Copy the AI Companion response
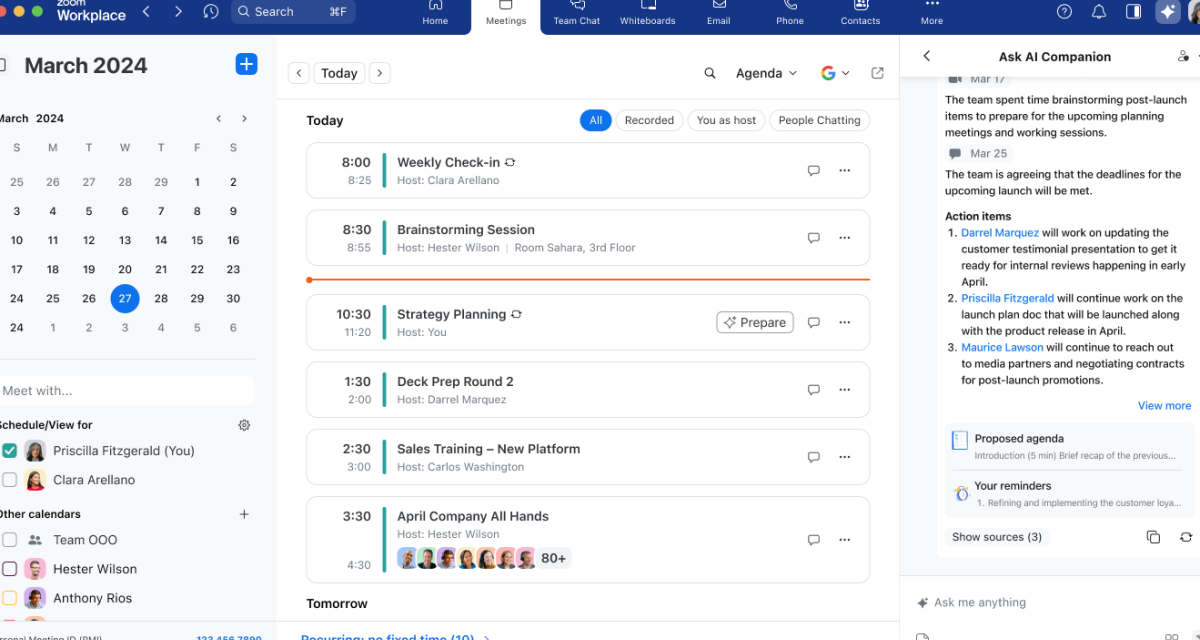Viewport: 1200px width, 640px height. (1153, 537)
